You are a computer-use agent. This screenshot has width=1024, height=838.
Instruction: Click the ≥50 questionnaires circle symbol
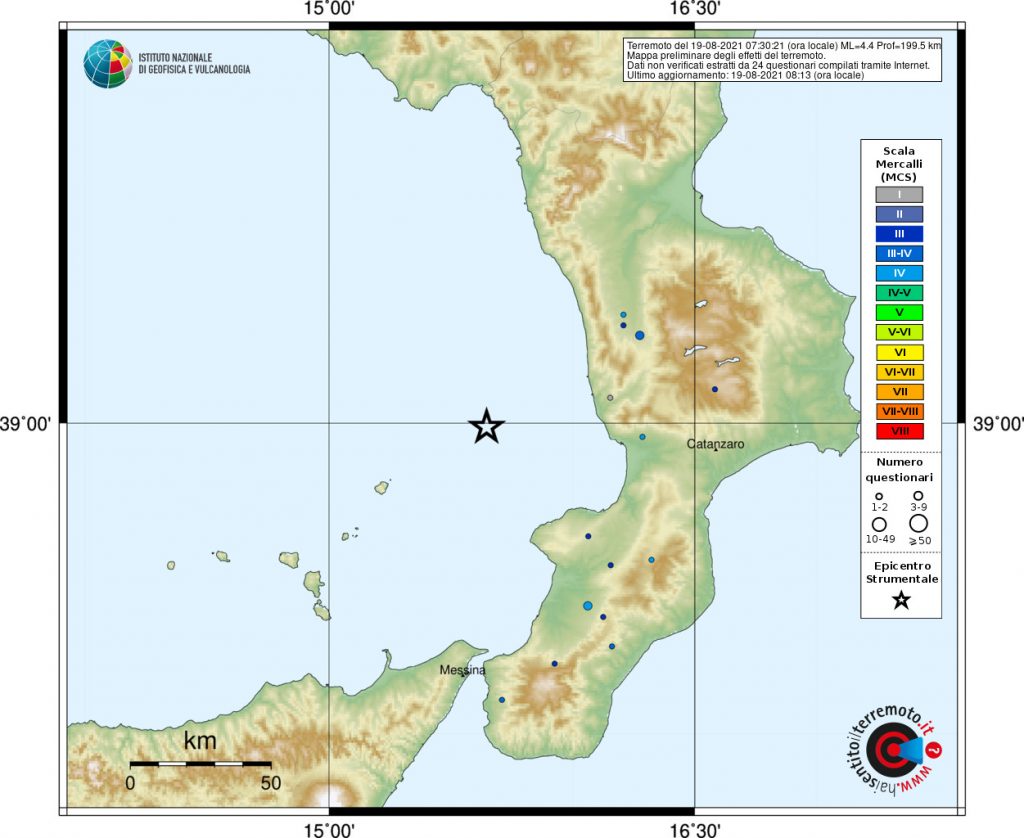(x=918, y=523)
